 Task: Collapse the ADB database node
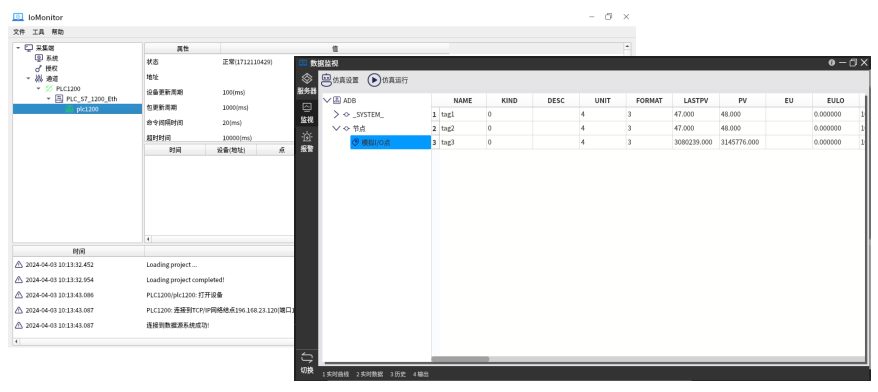327,100
